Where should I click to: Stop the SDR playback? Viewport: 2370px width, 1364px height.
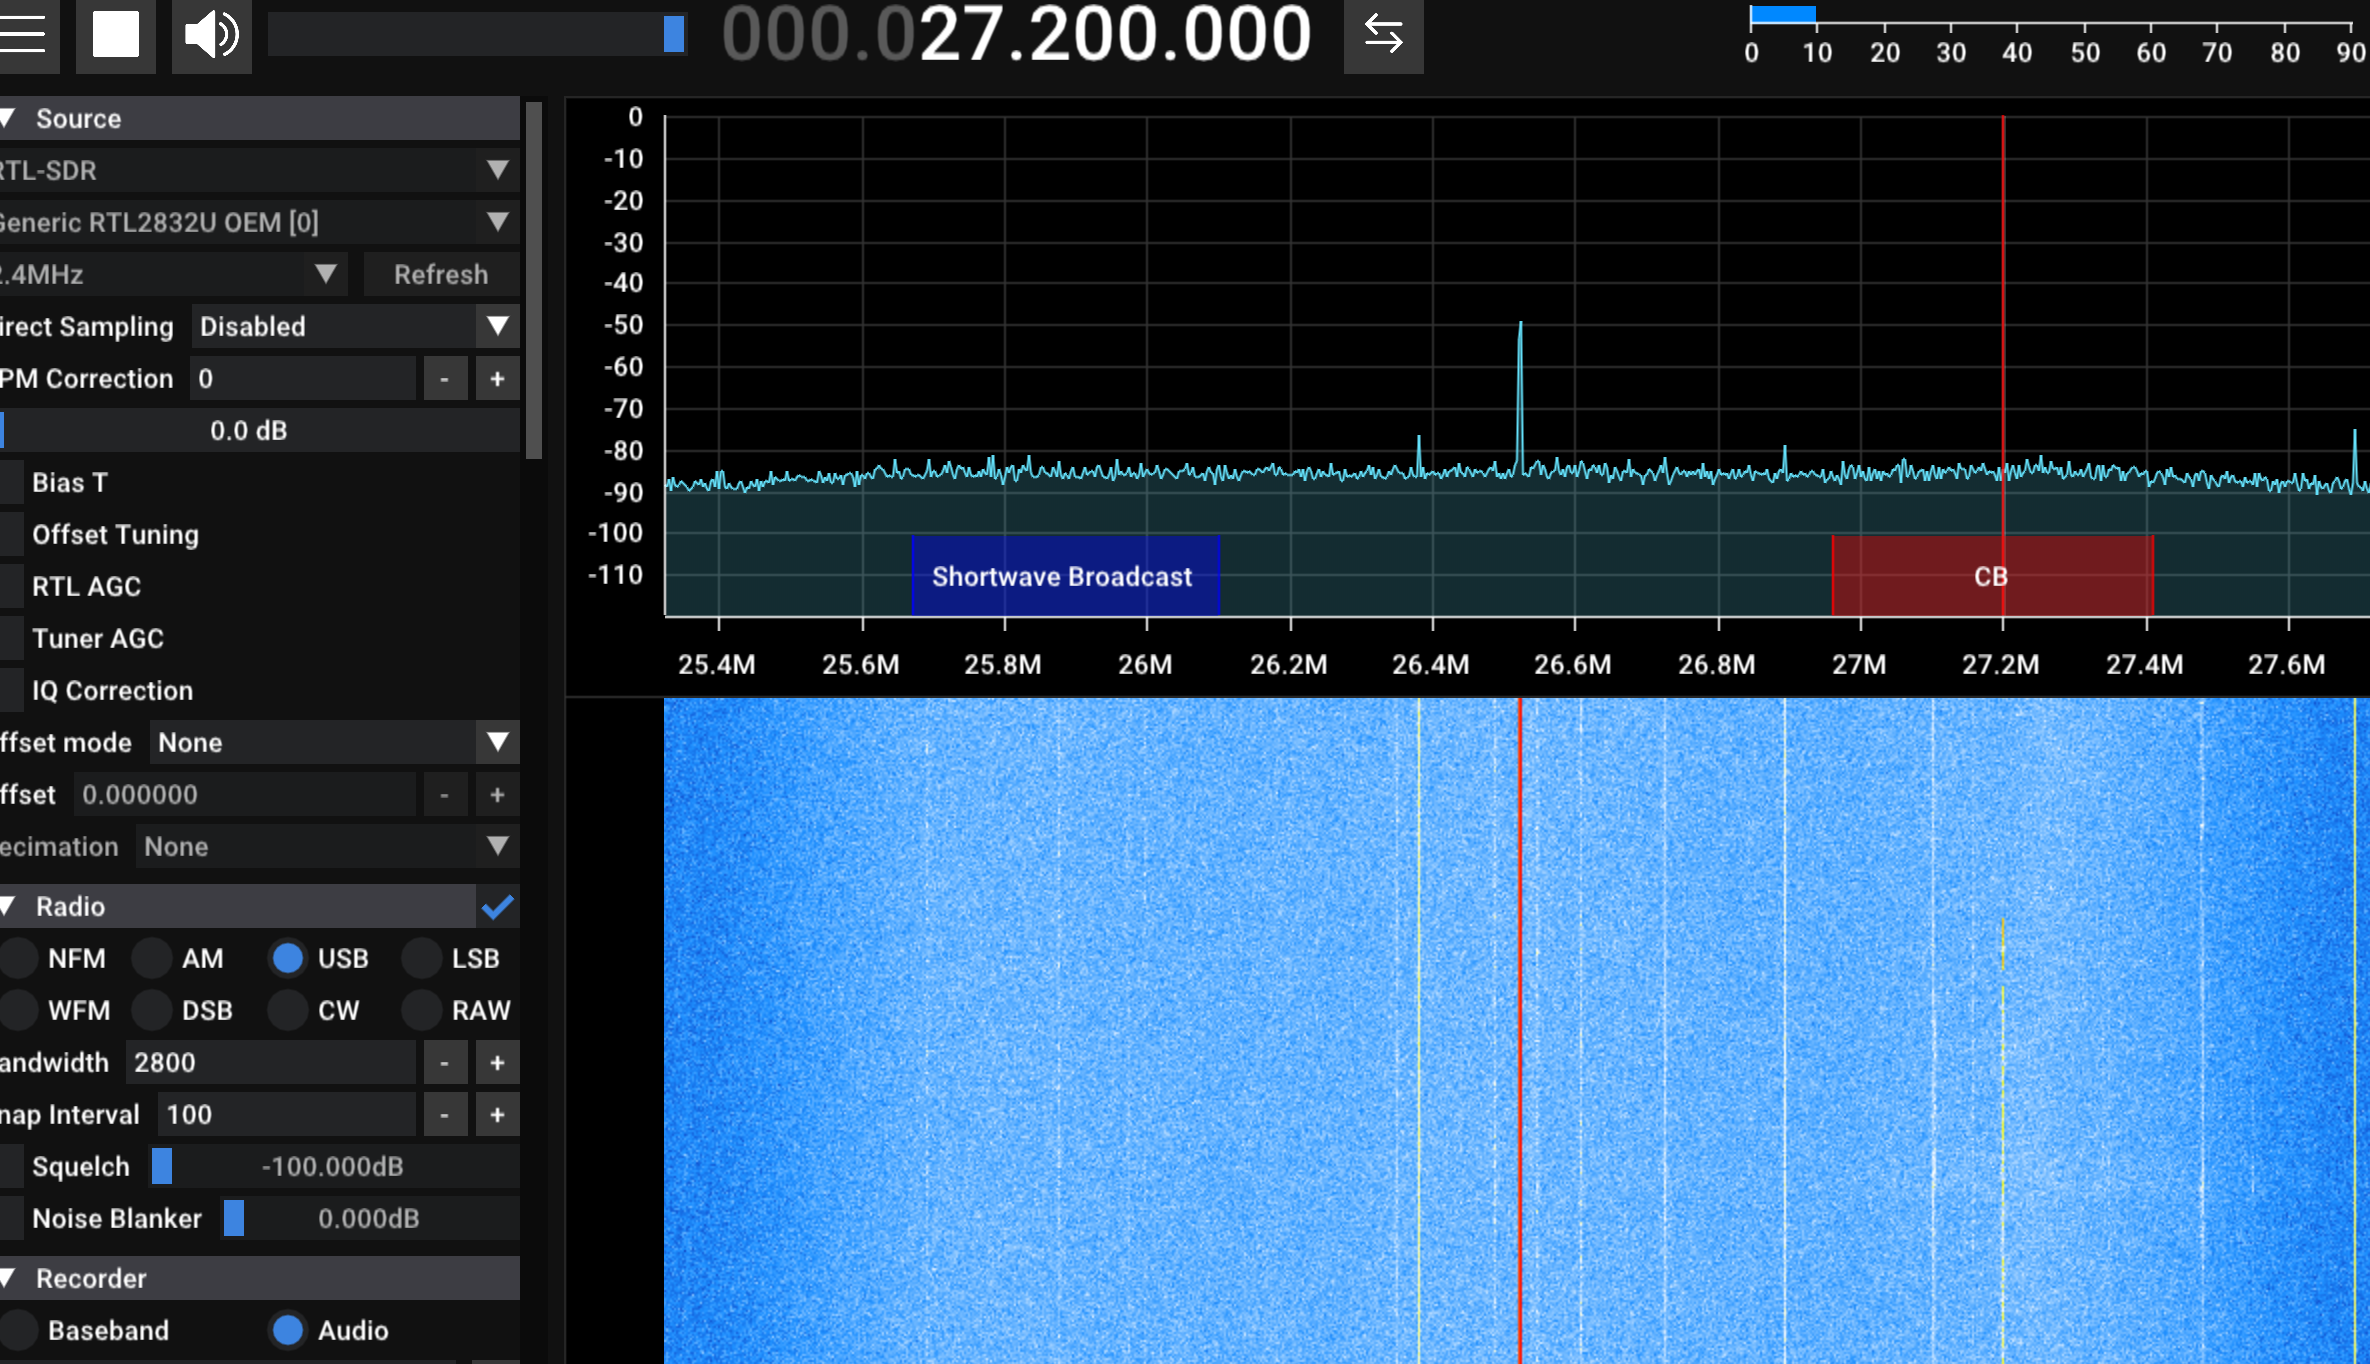coord(116,35)
